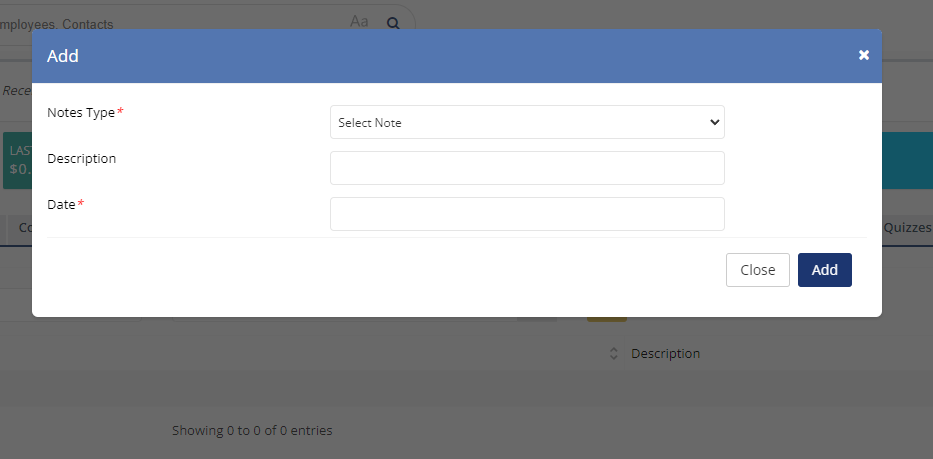Select the teal LAST summary card
Viewport: 933px width, 459px height.
[17, 160]
